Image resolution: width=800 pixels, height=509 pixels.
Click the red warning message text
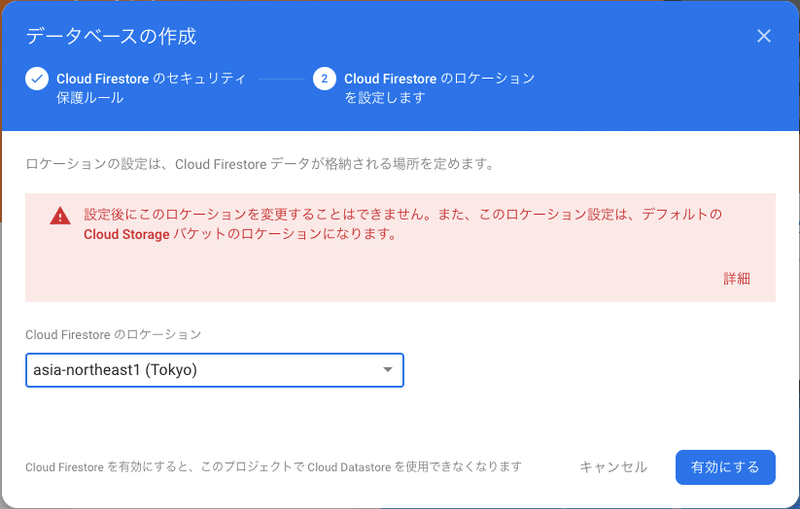tap(403, 224)
